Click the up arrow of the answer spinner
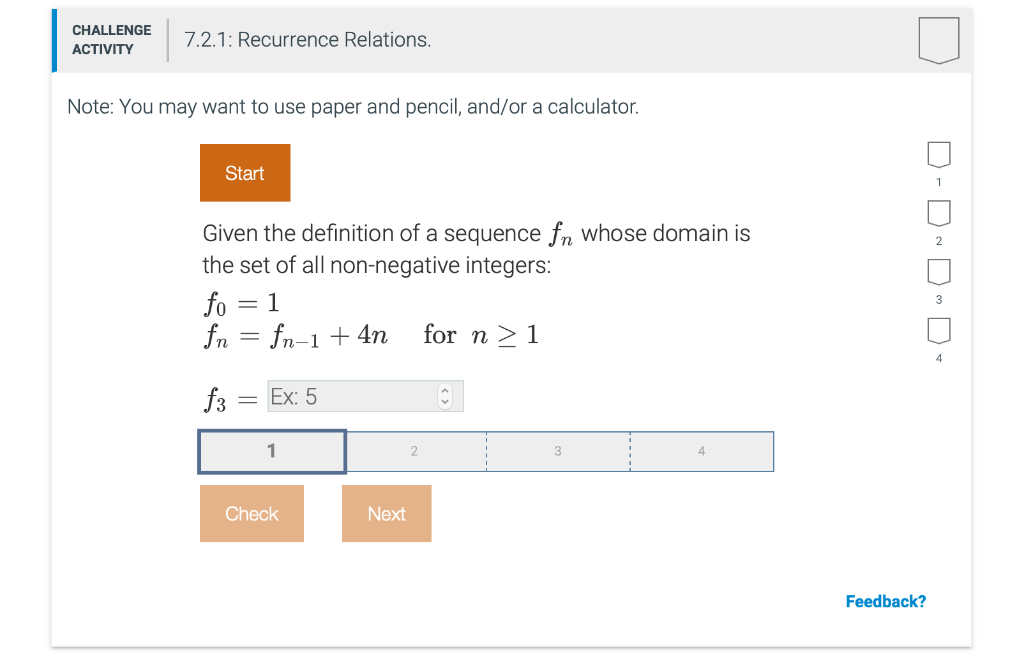Screen dimensions: 1024x666 [445, 391]
